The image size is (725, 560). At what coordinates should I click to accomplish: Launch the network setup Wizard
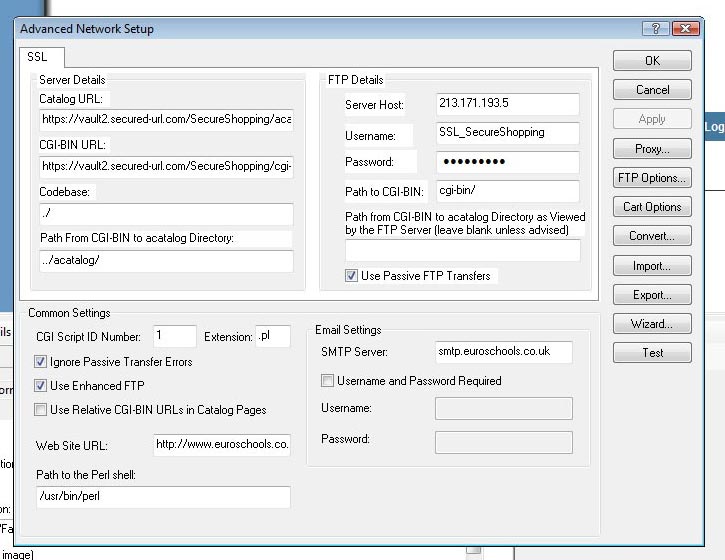coord(652,324)
